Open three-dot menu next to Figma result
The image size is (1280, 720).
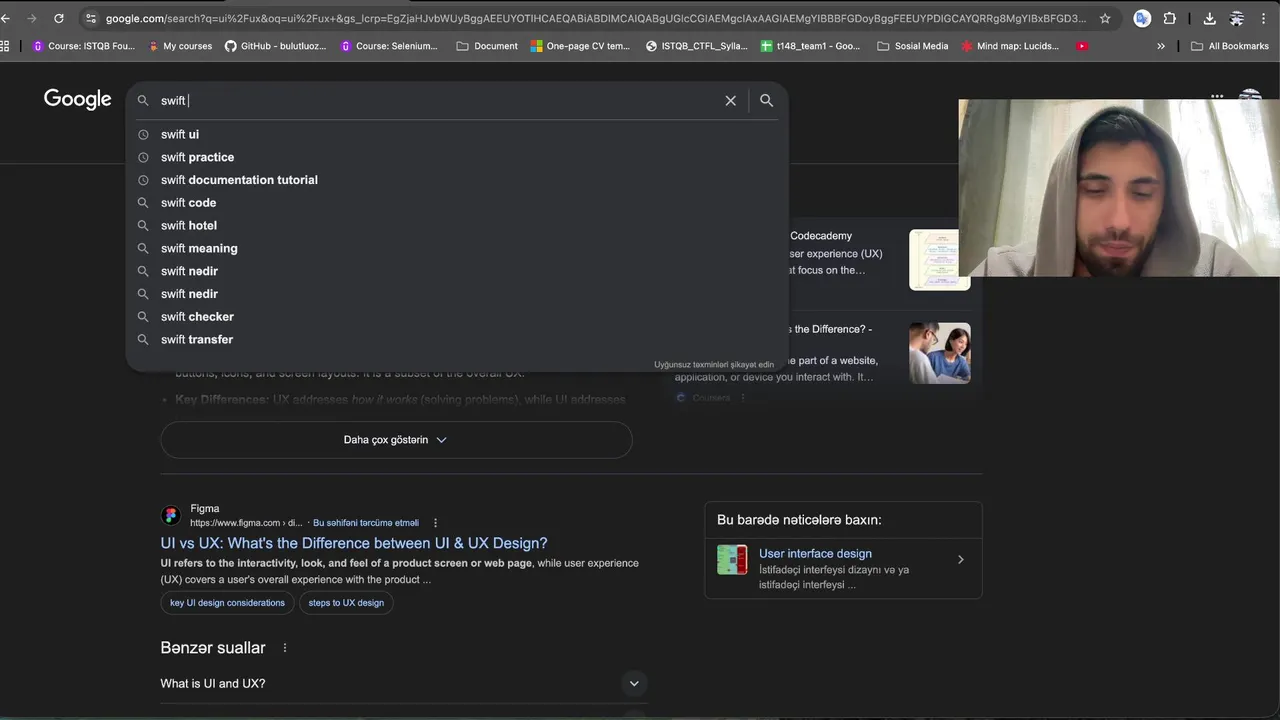pos(435,523)
